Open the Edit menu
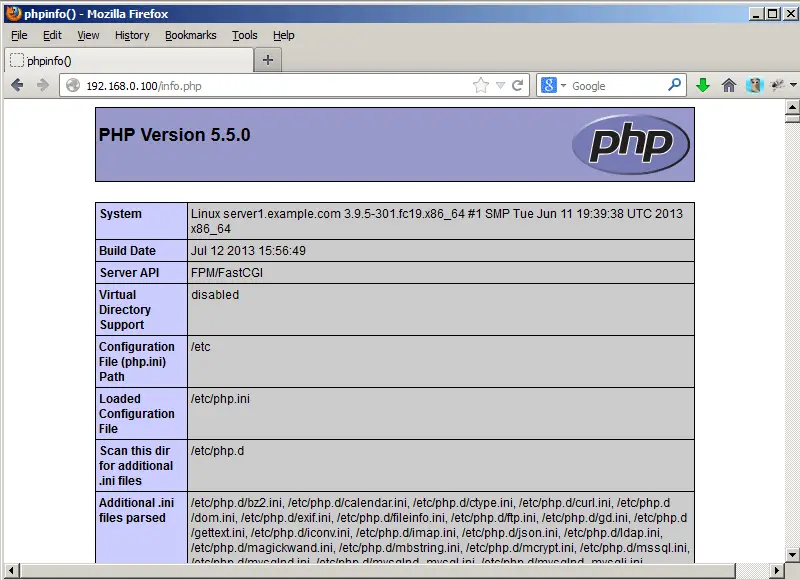Viewport: 800px width, 580px height. coord(52,35)
